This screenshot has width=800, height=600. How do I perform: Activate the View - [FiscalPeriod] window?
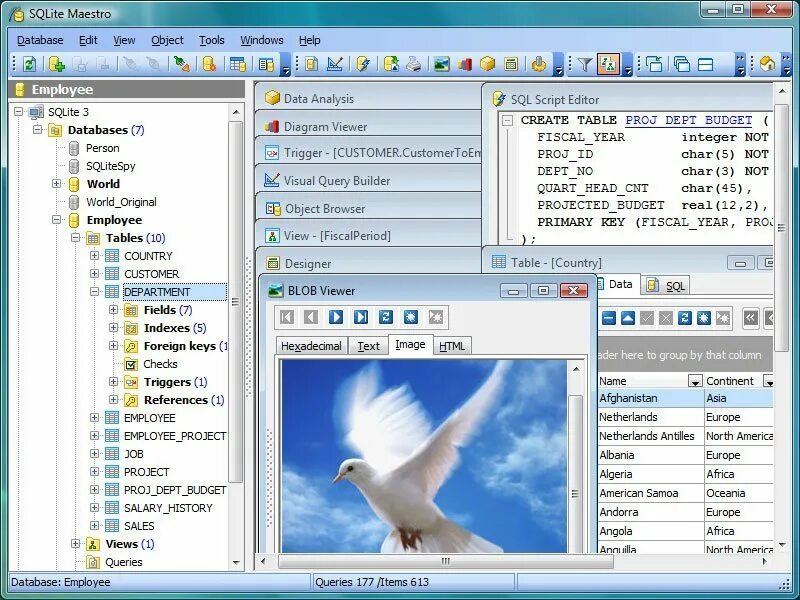coord(337,236)
